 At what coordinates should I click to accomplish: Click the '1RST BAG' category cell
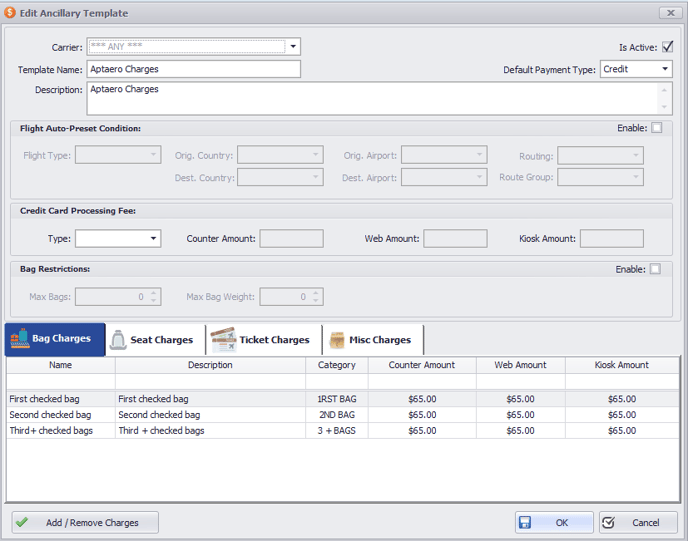point(337,399)
